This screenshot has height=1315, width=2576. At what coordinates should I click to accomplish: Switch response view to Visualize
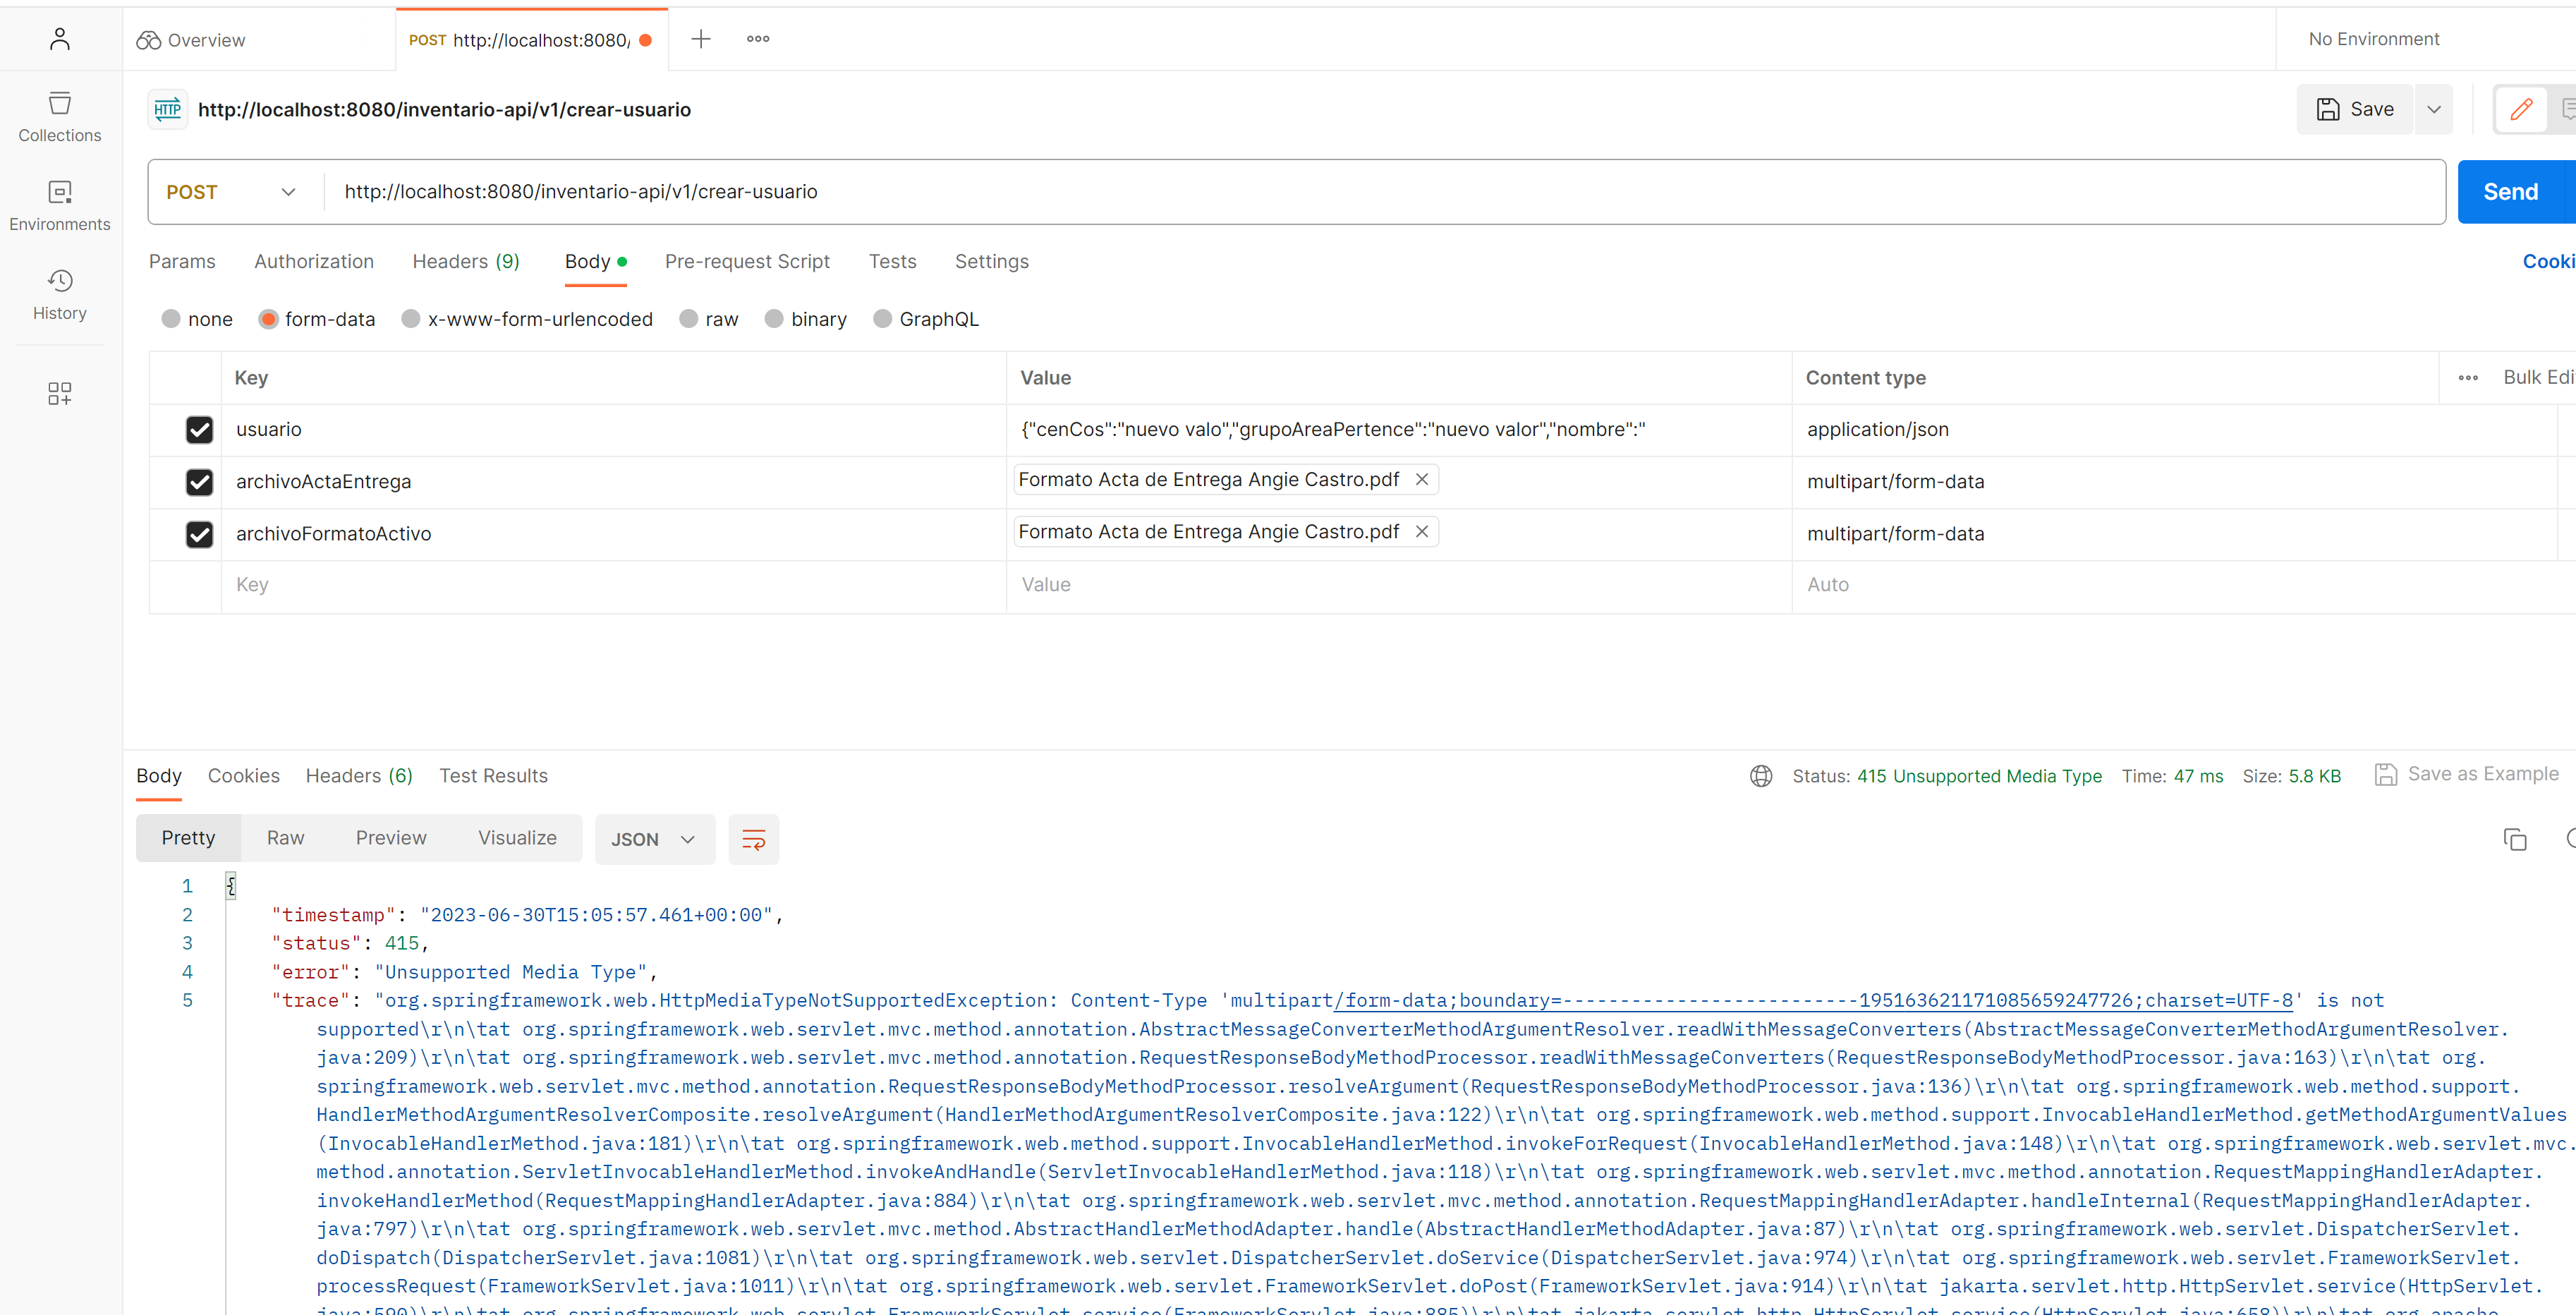click(517, 838)
